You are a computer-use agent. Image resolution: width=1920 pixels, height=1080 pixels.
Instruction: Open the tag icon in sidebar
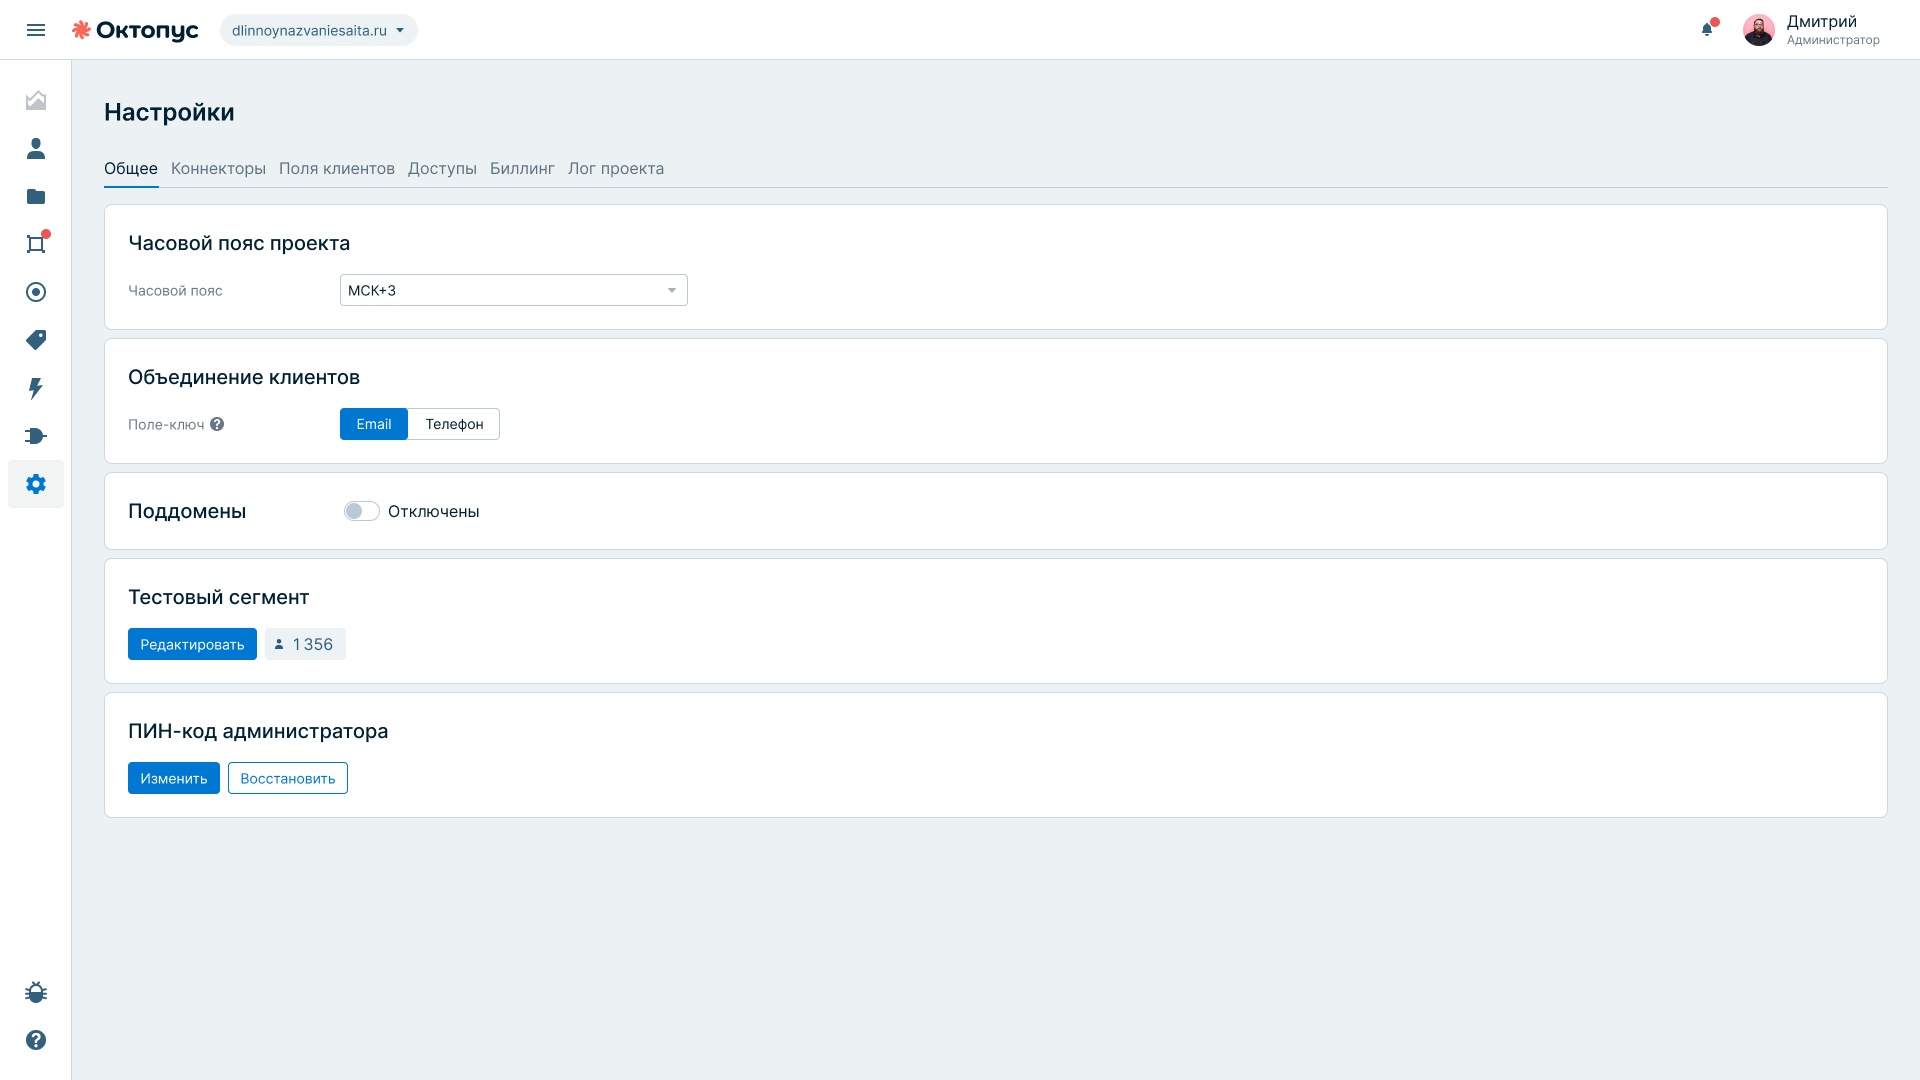pos(36,340)
